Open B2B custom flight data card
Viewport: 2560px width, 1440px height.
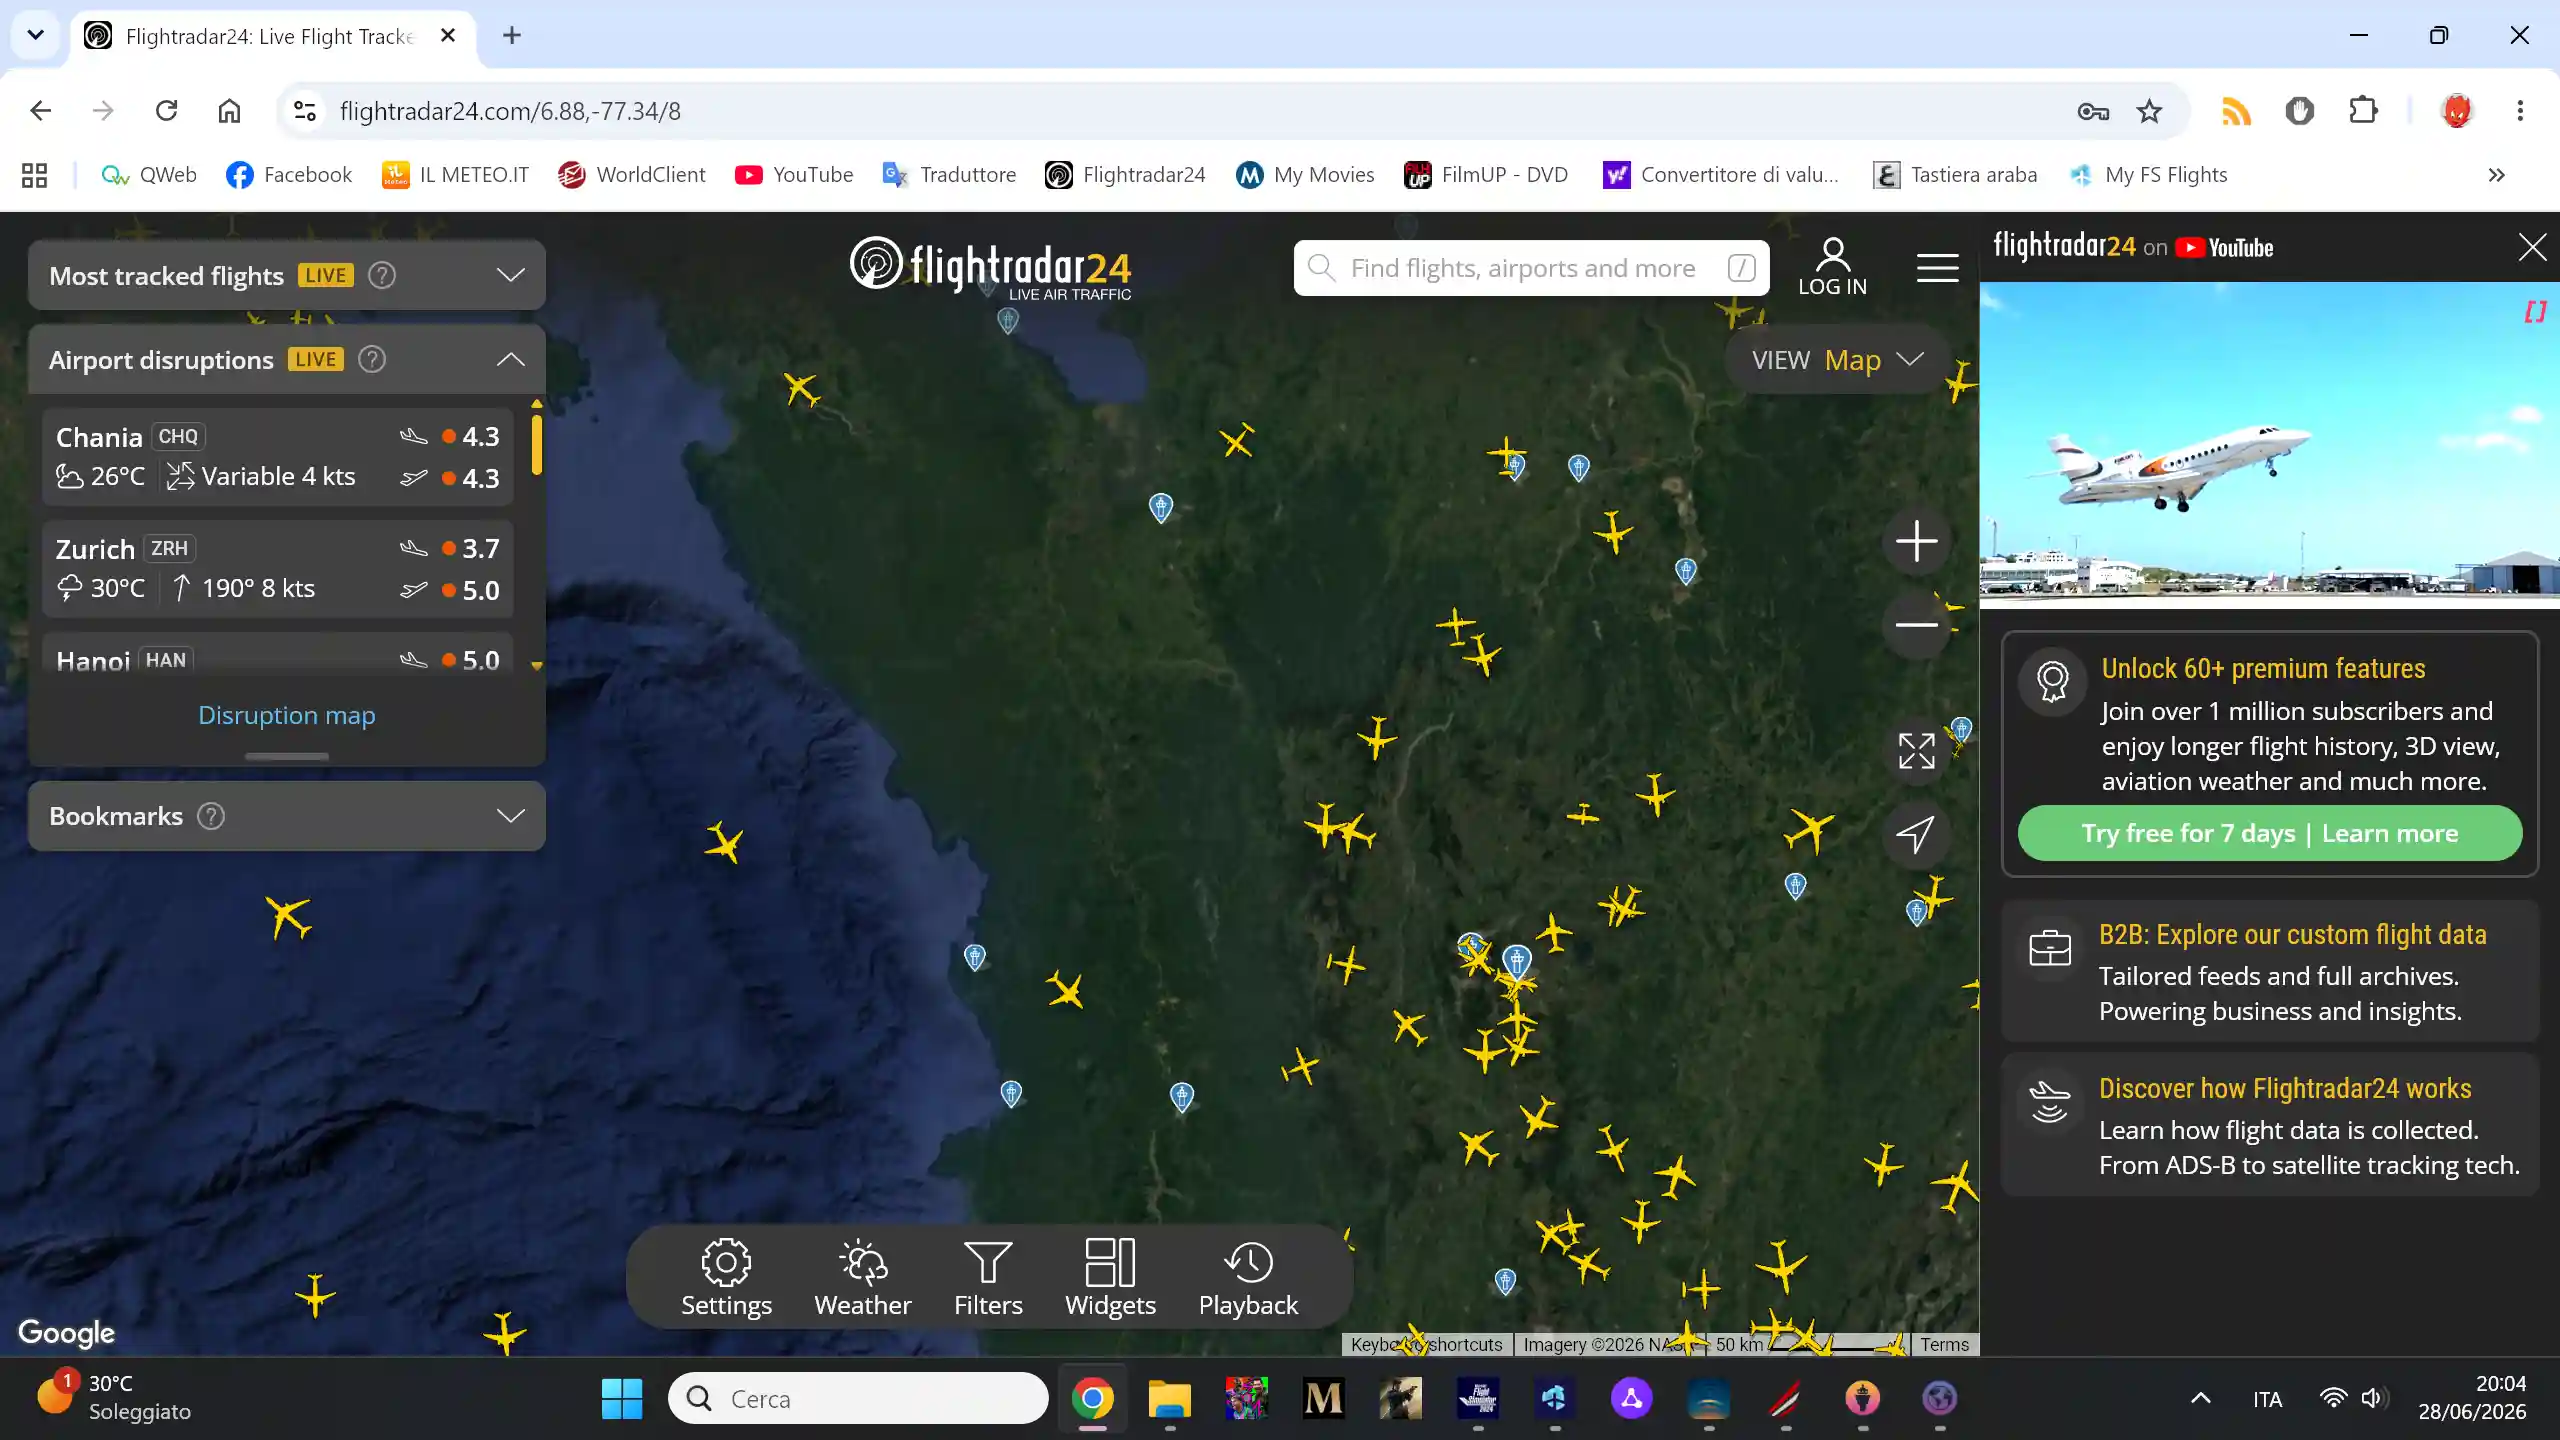coord(2269,971)
